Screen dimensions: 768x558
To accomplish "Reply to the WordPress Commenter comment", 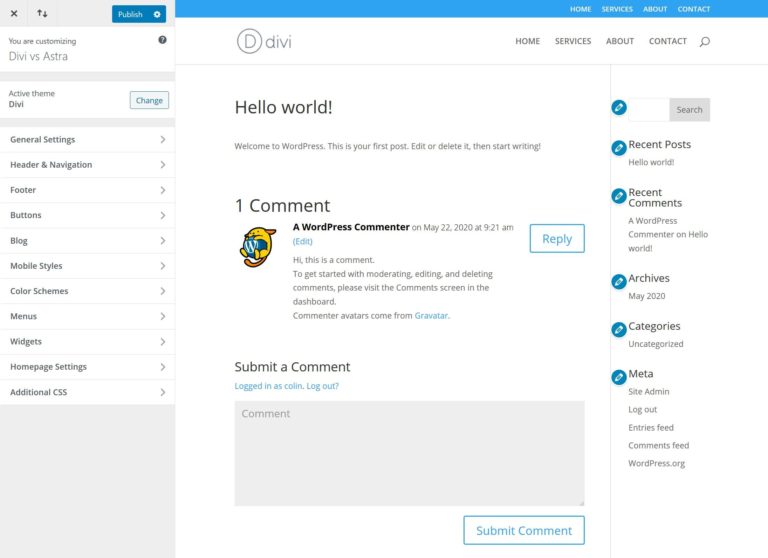I will pos(557,239).
